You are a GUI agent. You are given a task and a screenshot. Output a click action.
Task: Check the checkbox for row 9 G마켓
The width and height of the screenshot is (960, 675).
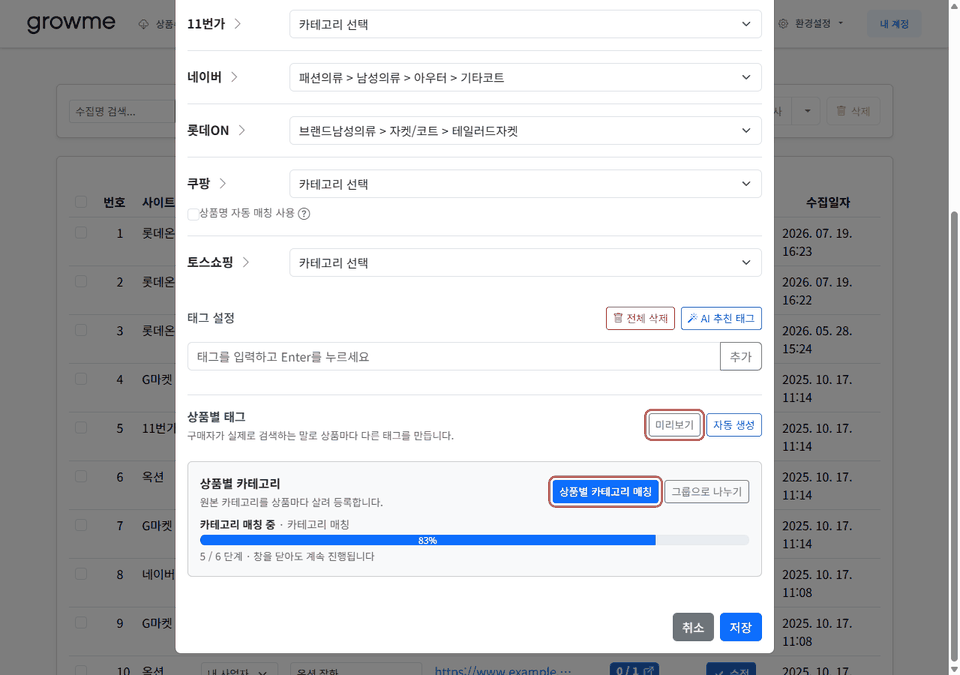pyautogui.click(x=81, y=622)
